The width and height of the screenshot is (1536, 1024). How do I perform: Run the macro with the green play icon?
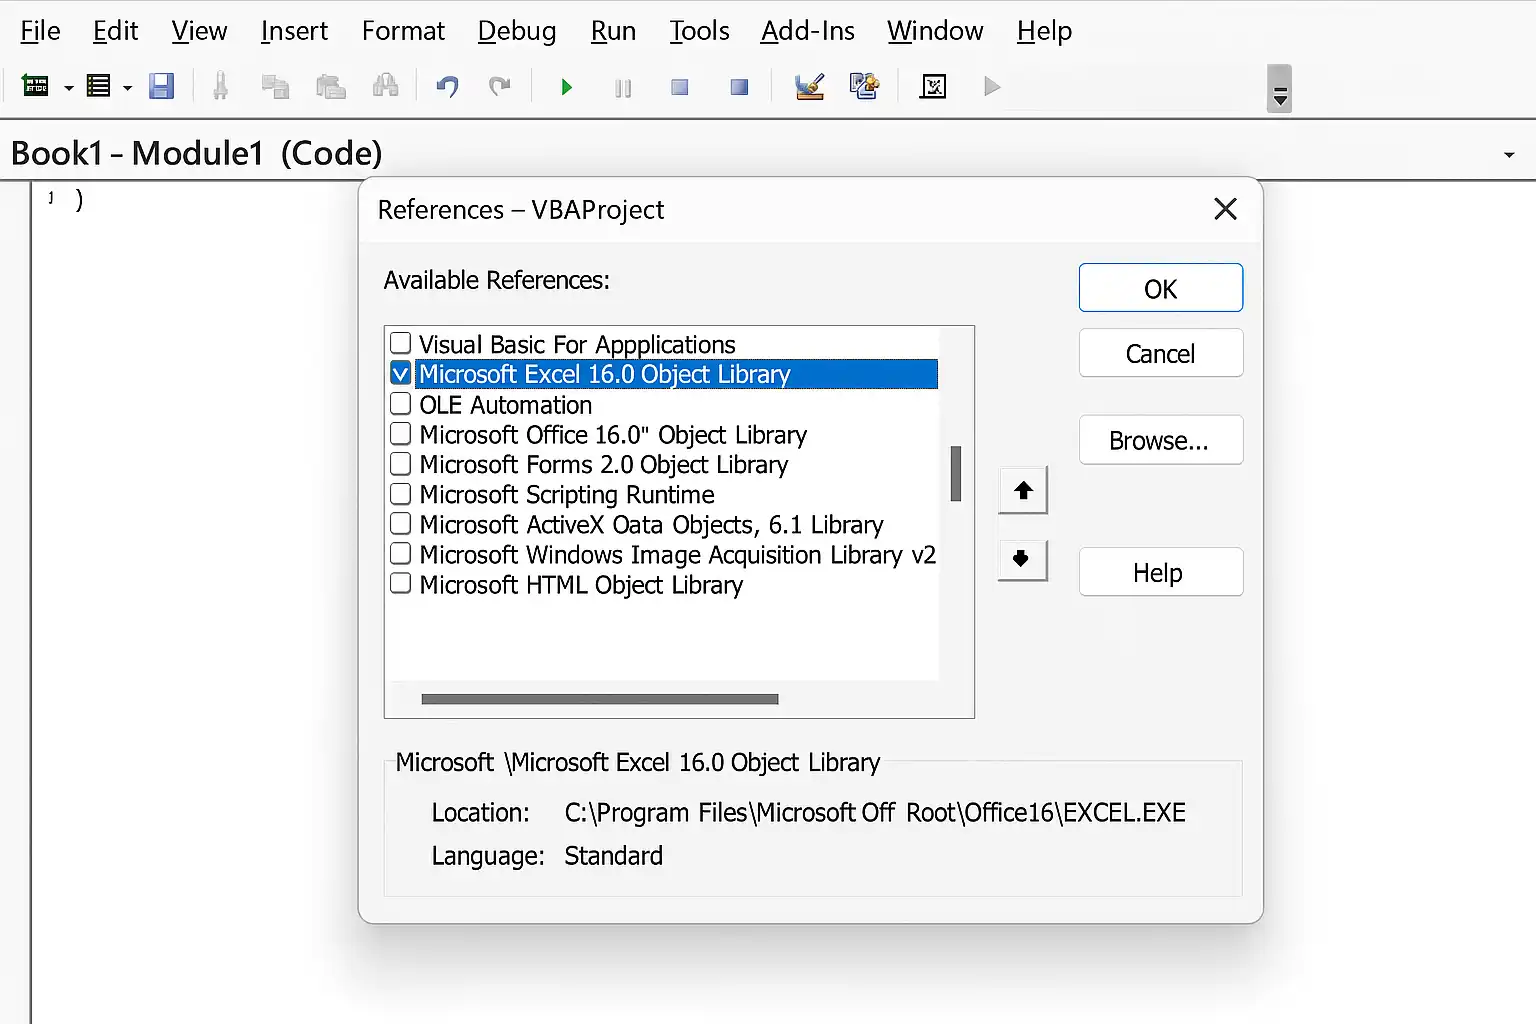[566, 87]
